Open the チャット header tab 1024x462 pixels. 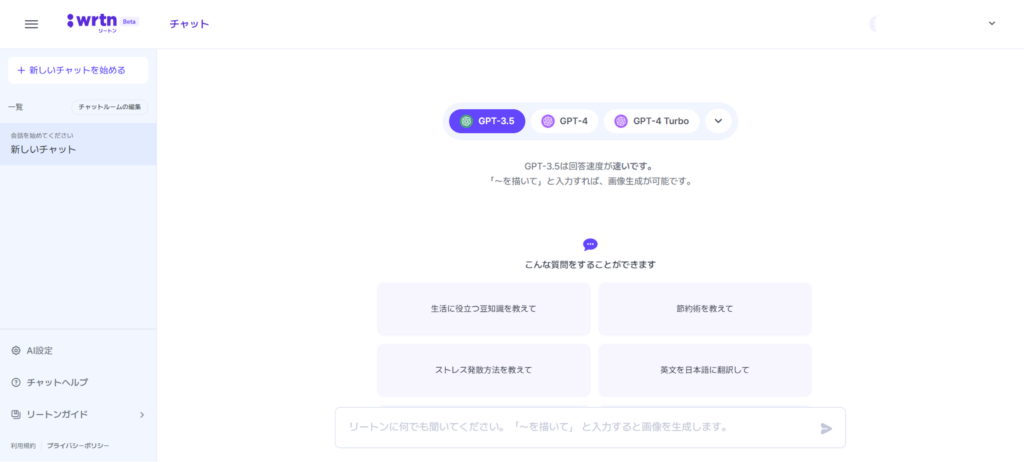point(189,24)
